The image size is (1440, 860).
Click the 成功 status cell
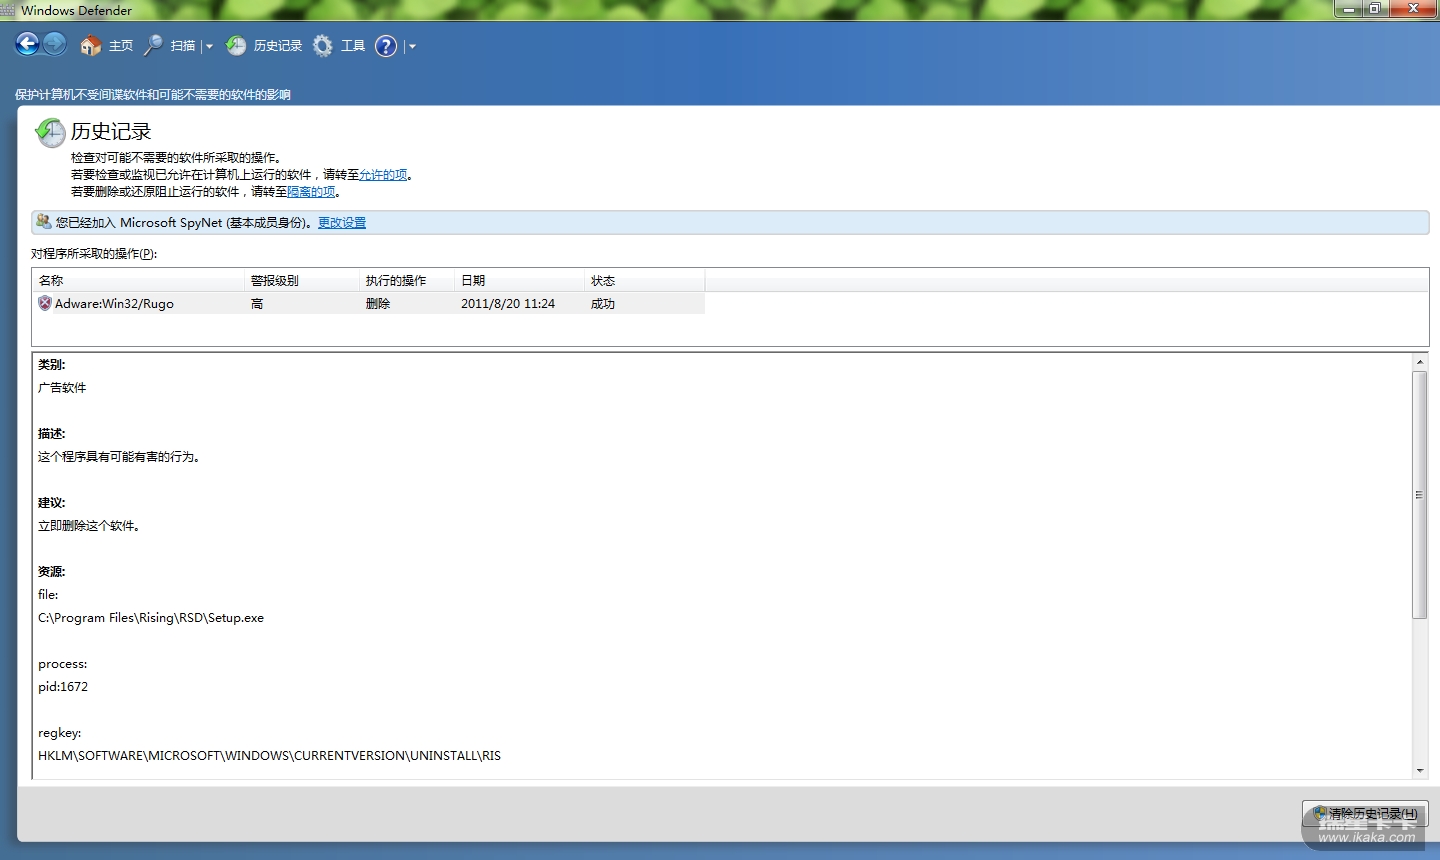pyautogui.click(x=603, y=304)
